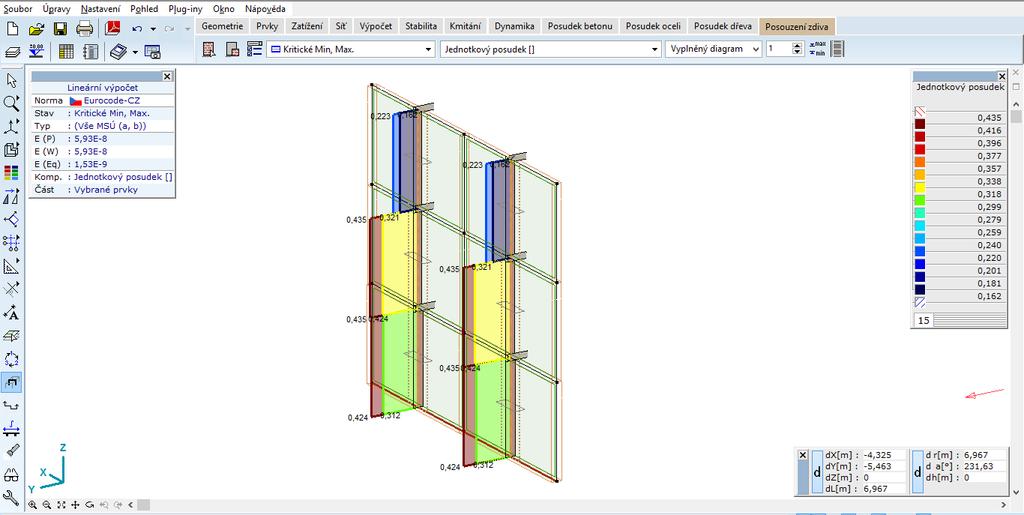Viewport: 1024px width, 515px height.
Task: Export to PDF with the red PDF icon
Action: 113,29
